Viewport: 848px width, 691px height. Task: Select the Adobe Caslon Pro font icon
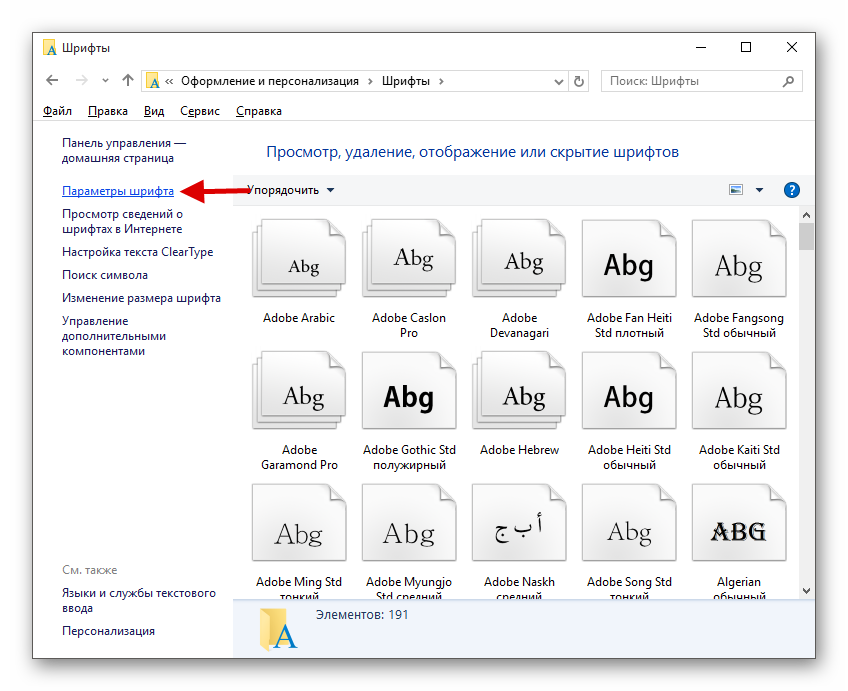(x=409, y=258)
